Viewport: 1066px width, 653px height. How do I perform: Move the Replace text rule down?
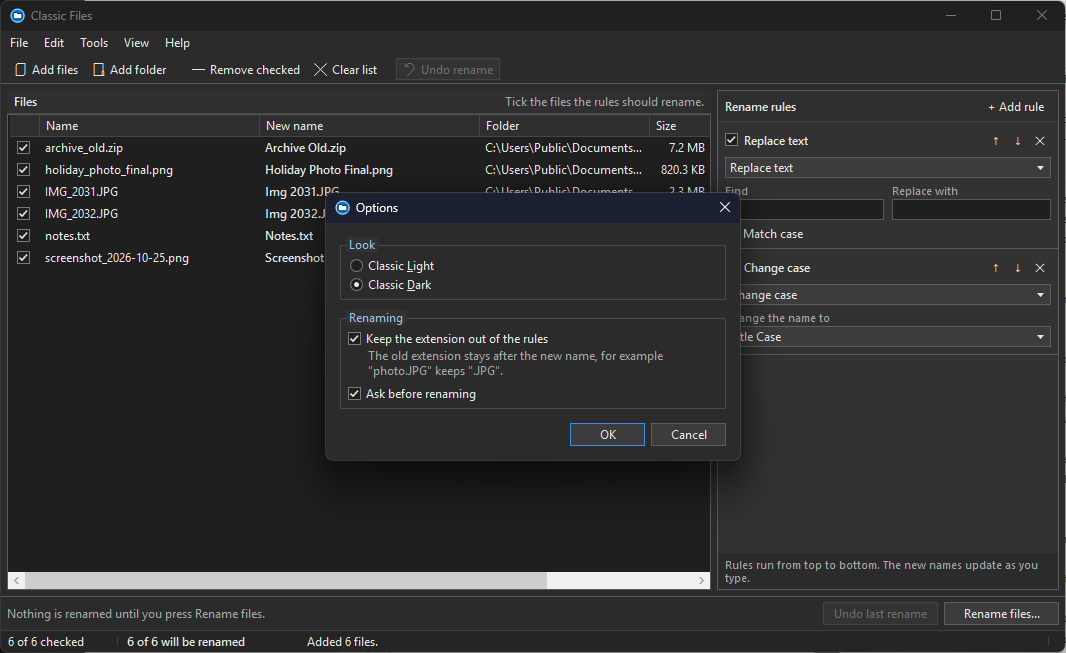coord(1018,141)
